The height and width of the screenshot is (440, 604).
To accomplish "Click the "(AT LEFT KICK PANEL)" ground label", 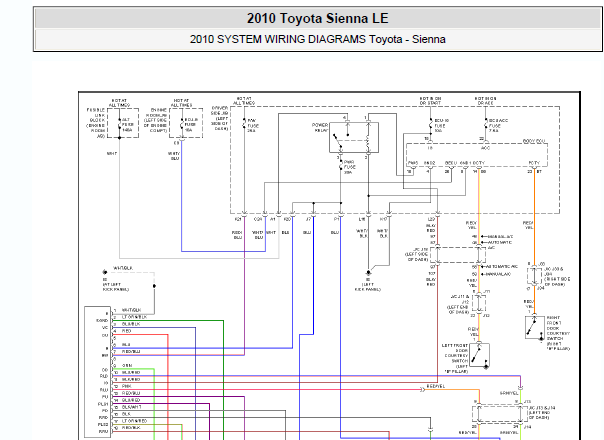I will tap(116, 287).
